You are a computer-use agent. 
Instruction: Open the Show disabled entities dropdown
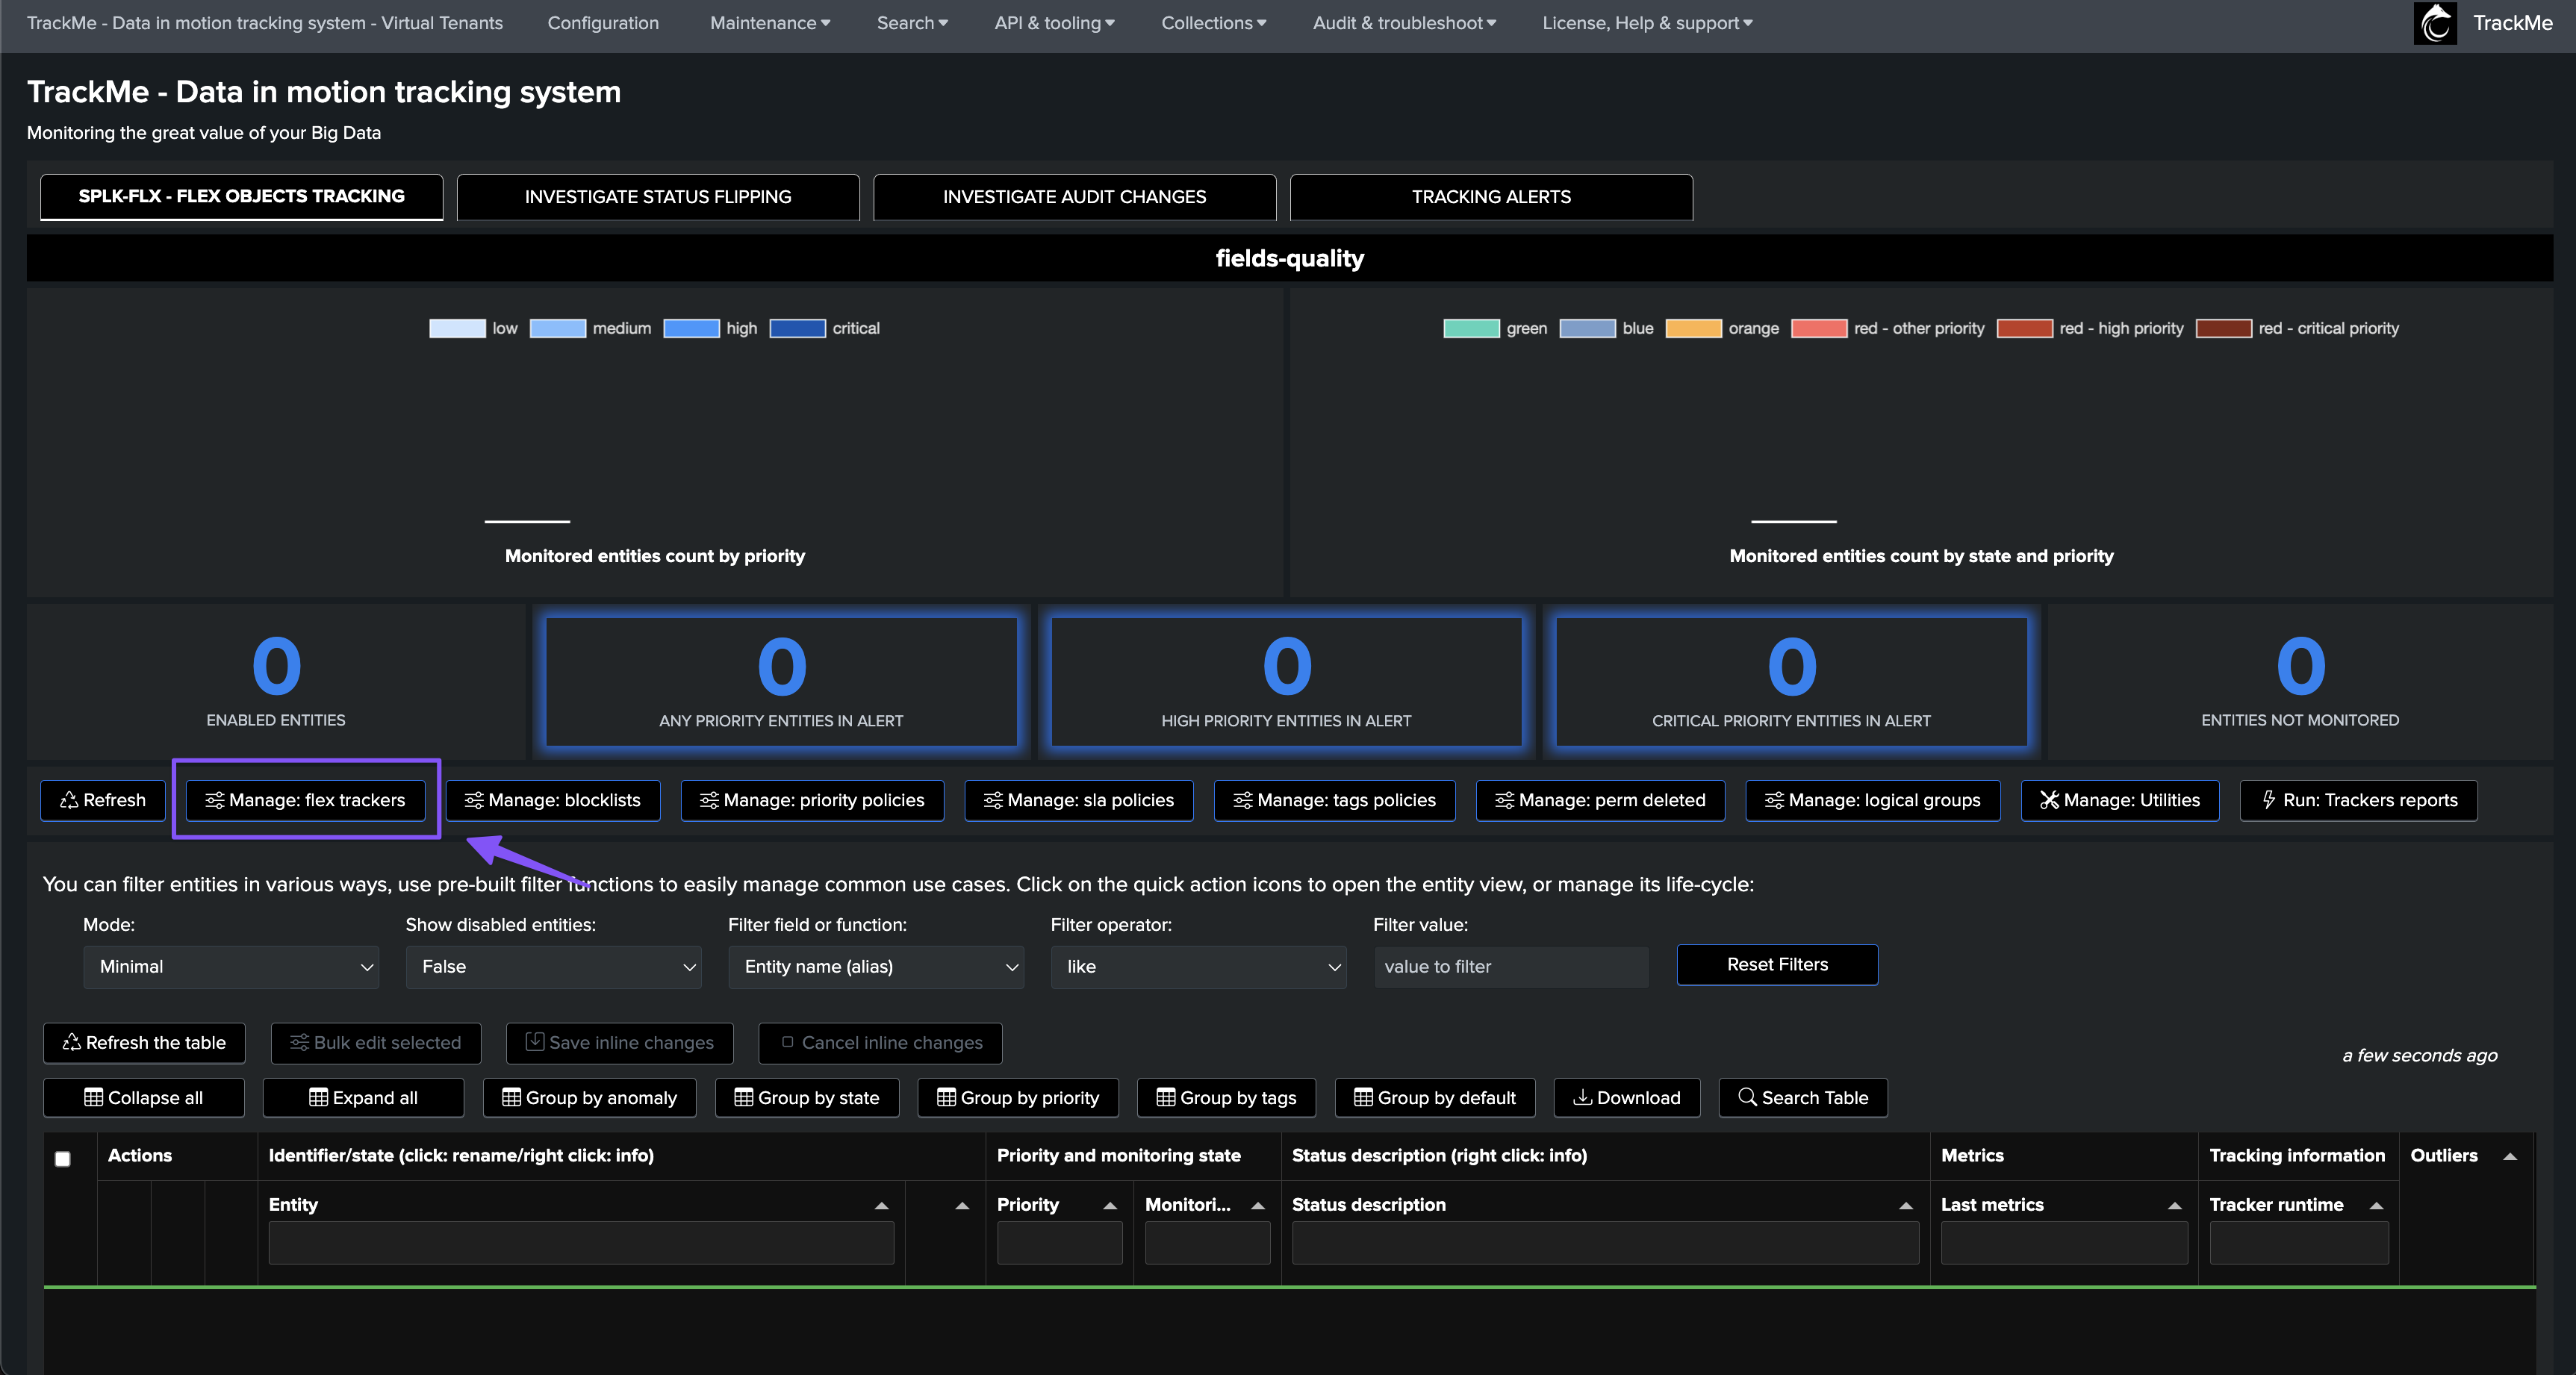(554, 967)
